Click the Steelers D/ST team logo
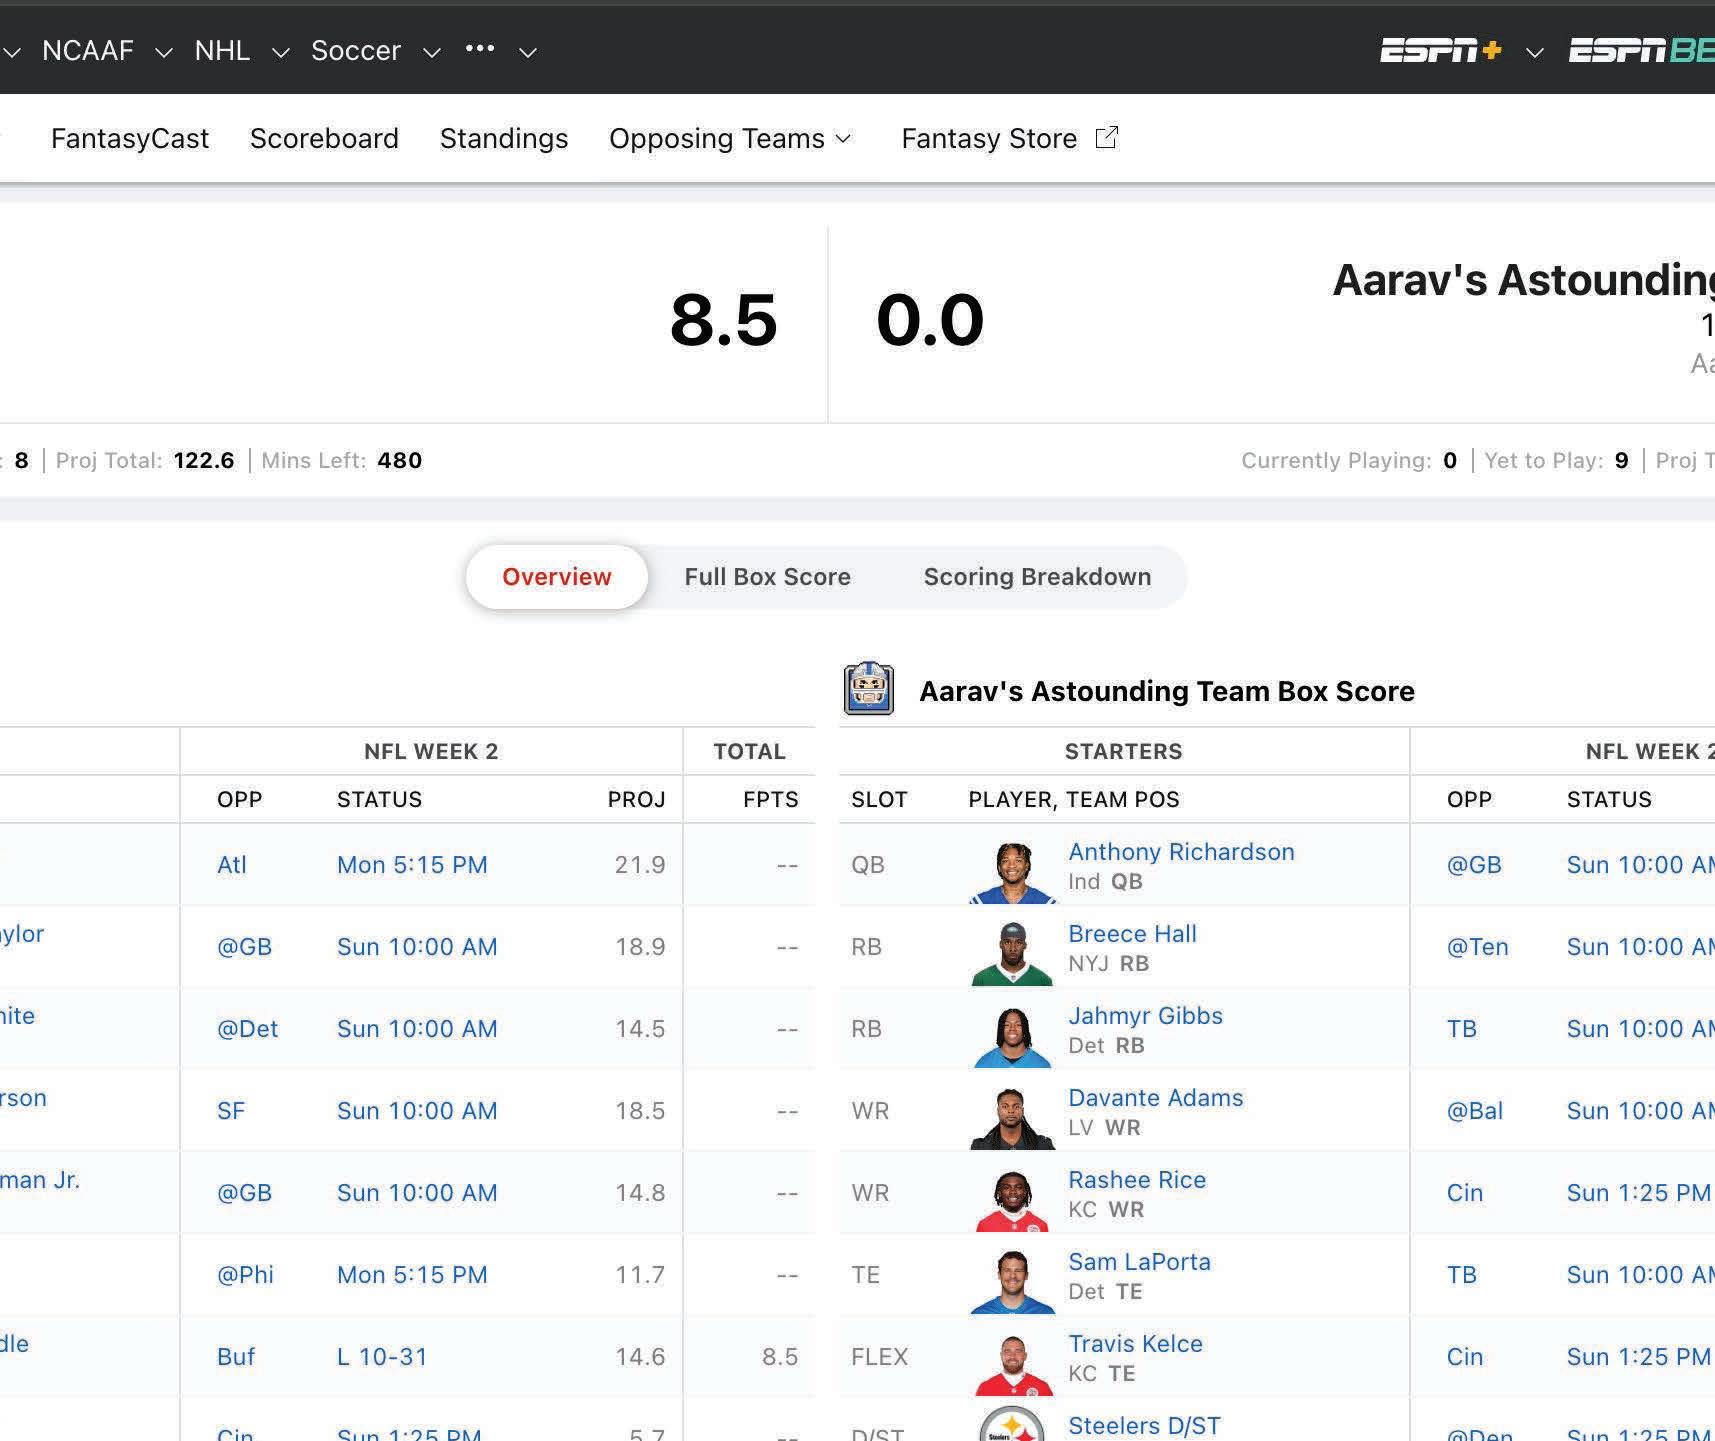 click(1012, 1424)
